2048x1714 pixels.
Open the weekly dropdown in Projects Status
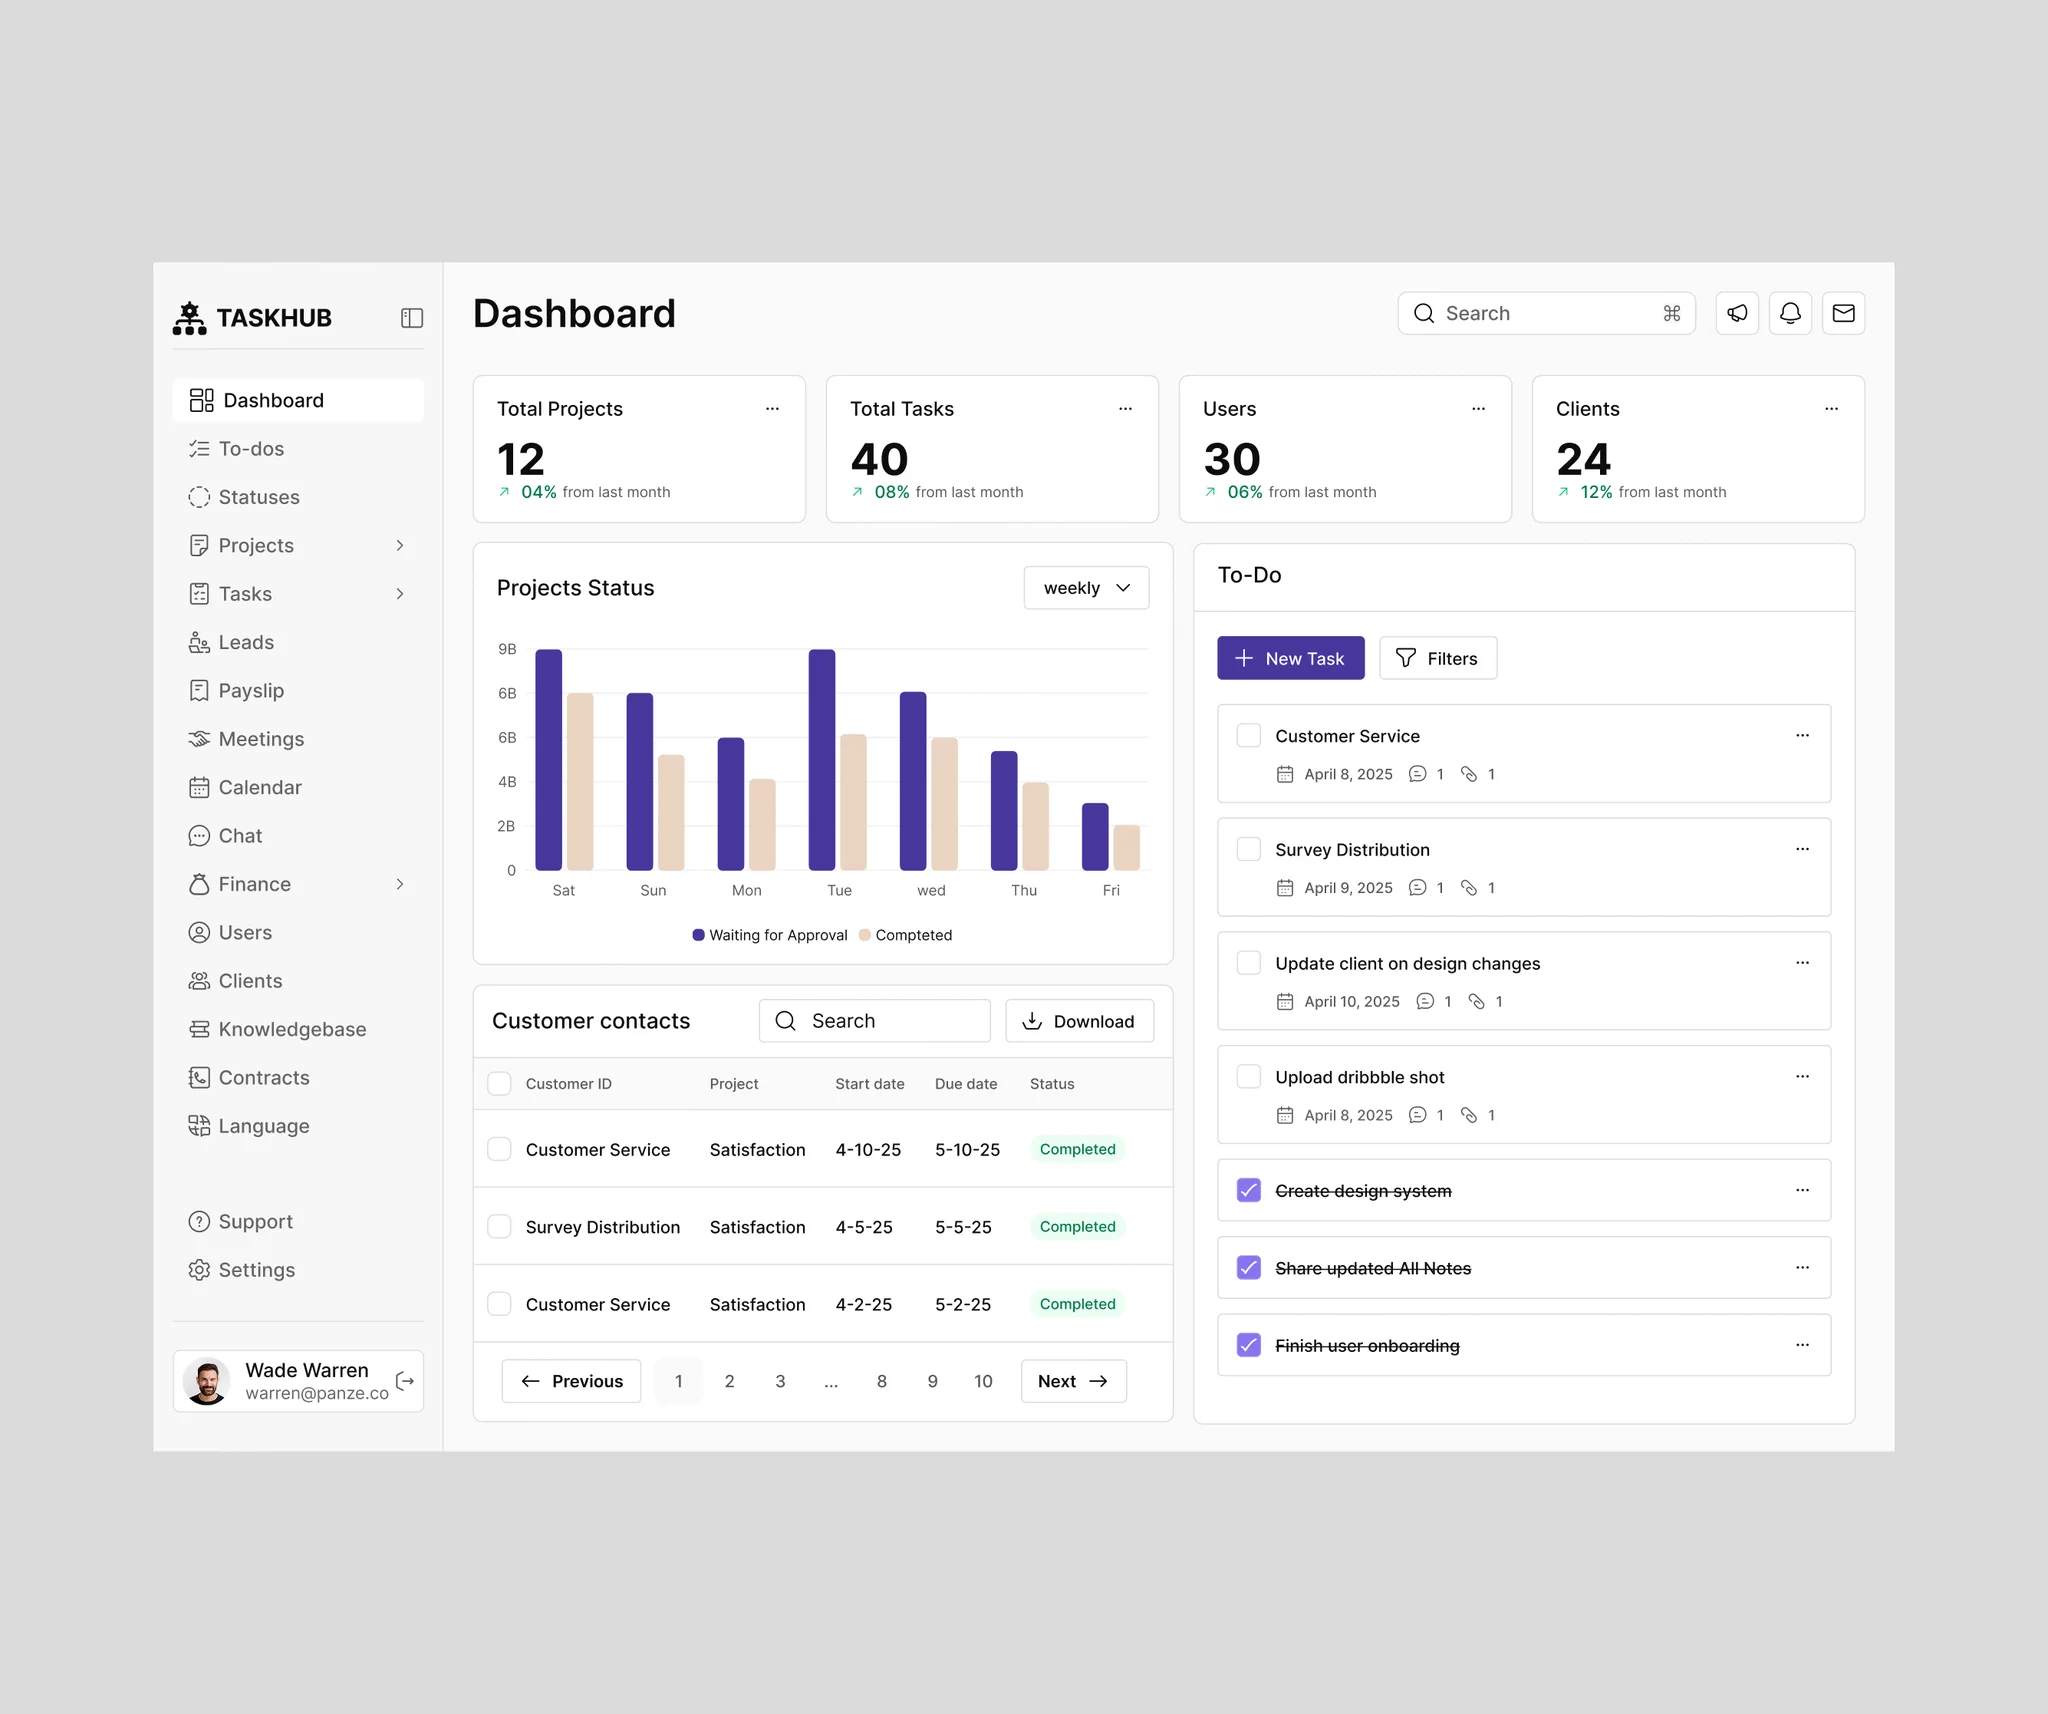(1086, 588)
